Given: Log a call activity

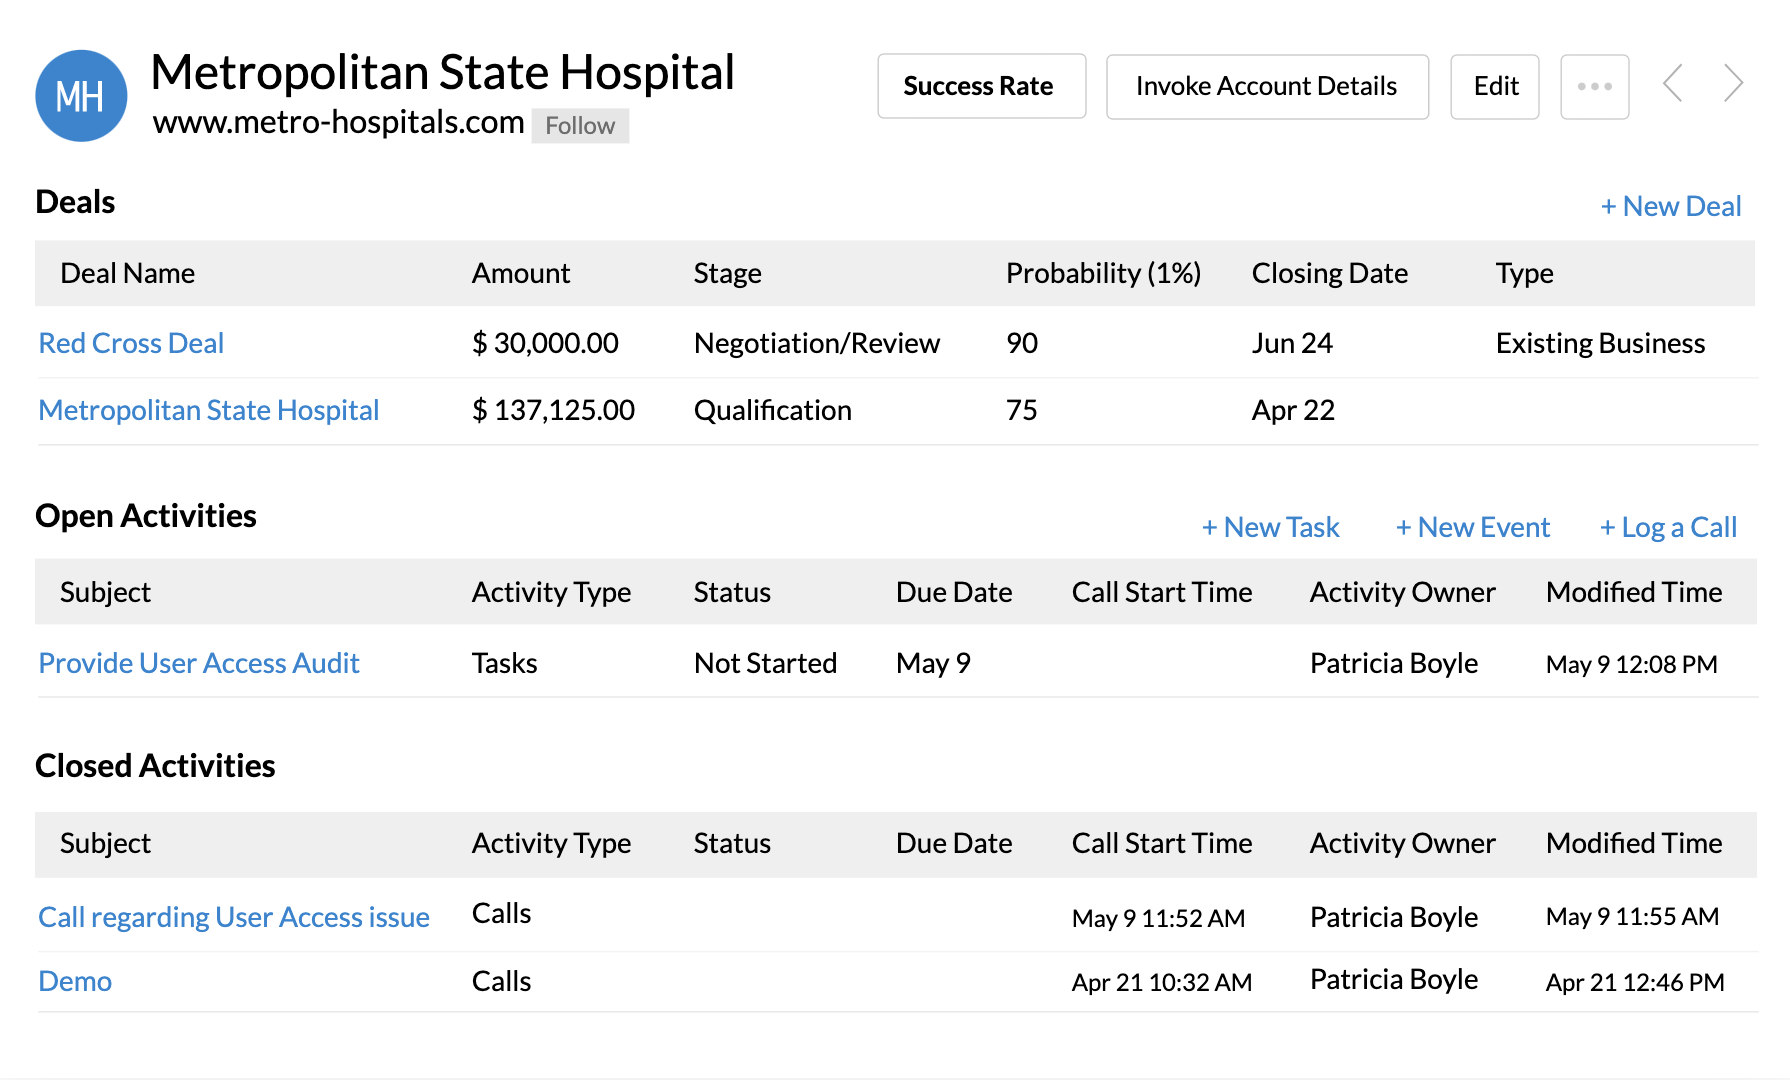Looking at the screenshot, I should [1668, 527].
